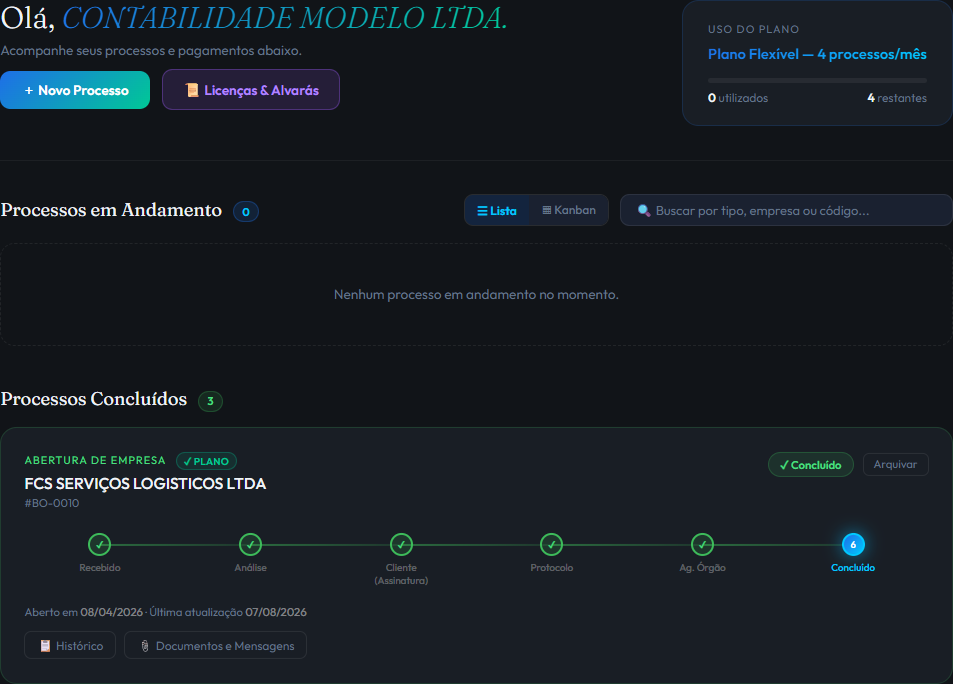Click the plan usage progress bar
This screenshot has width=953, height=684.
tap(817, 80)
